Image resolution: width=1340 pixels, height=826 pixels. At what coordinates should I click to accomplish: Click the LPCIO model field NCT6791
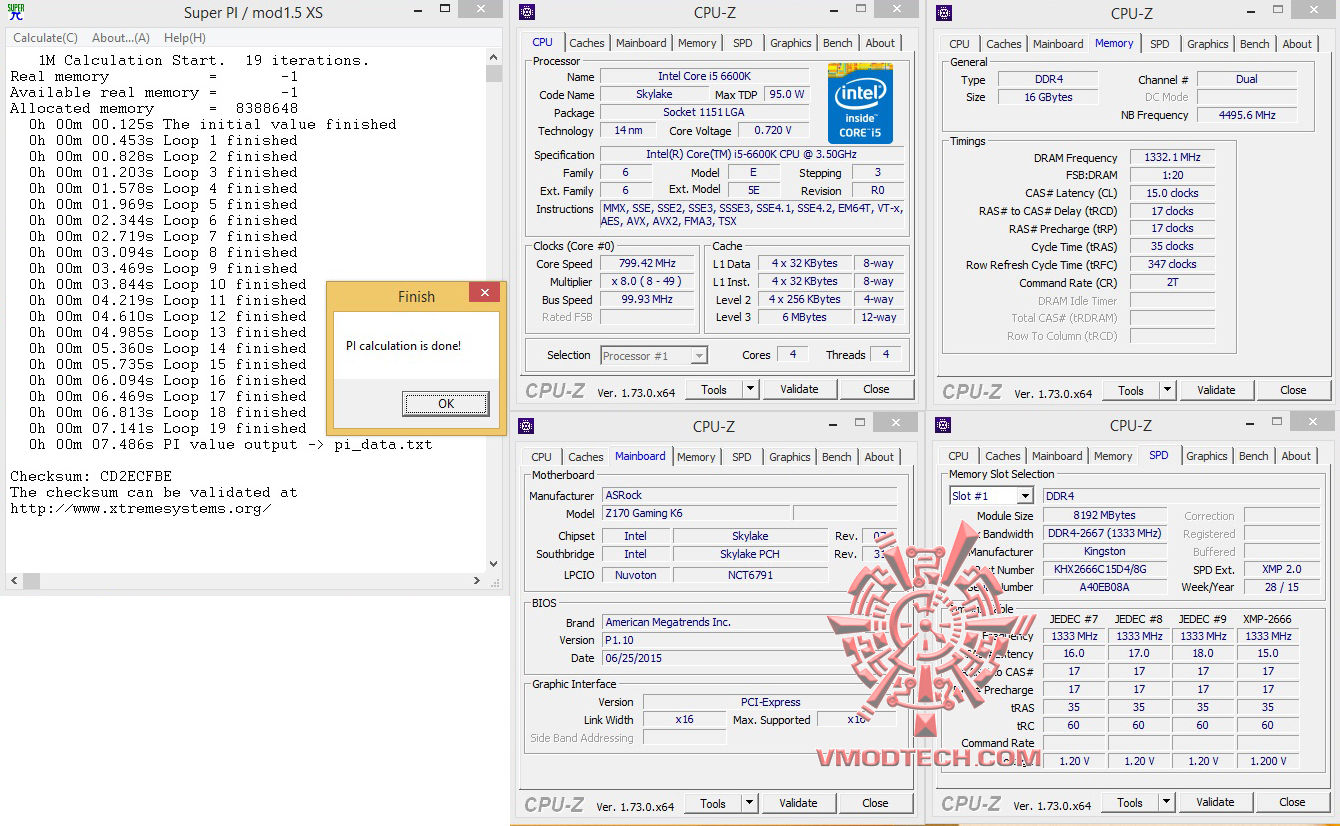point(750,575)
